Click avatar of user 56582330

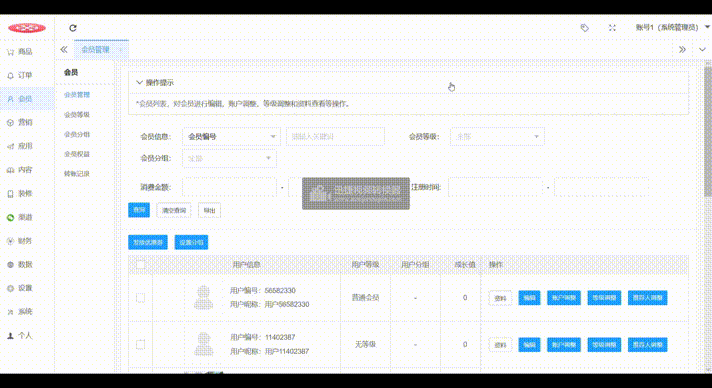point(203,298)
